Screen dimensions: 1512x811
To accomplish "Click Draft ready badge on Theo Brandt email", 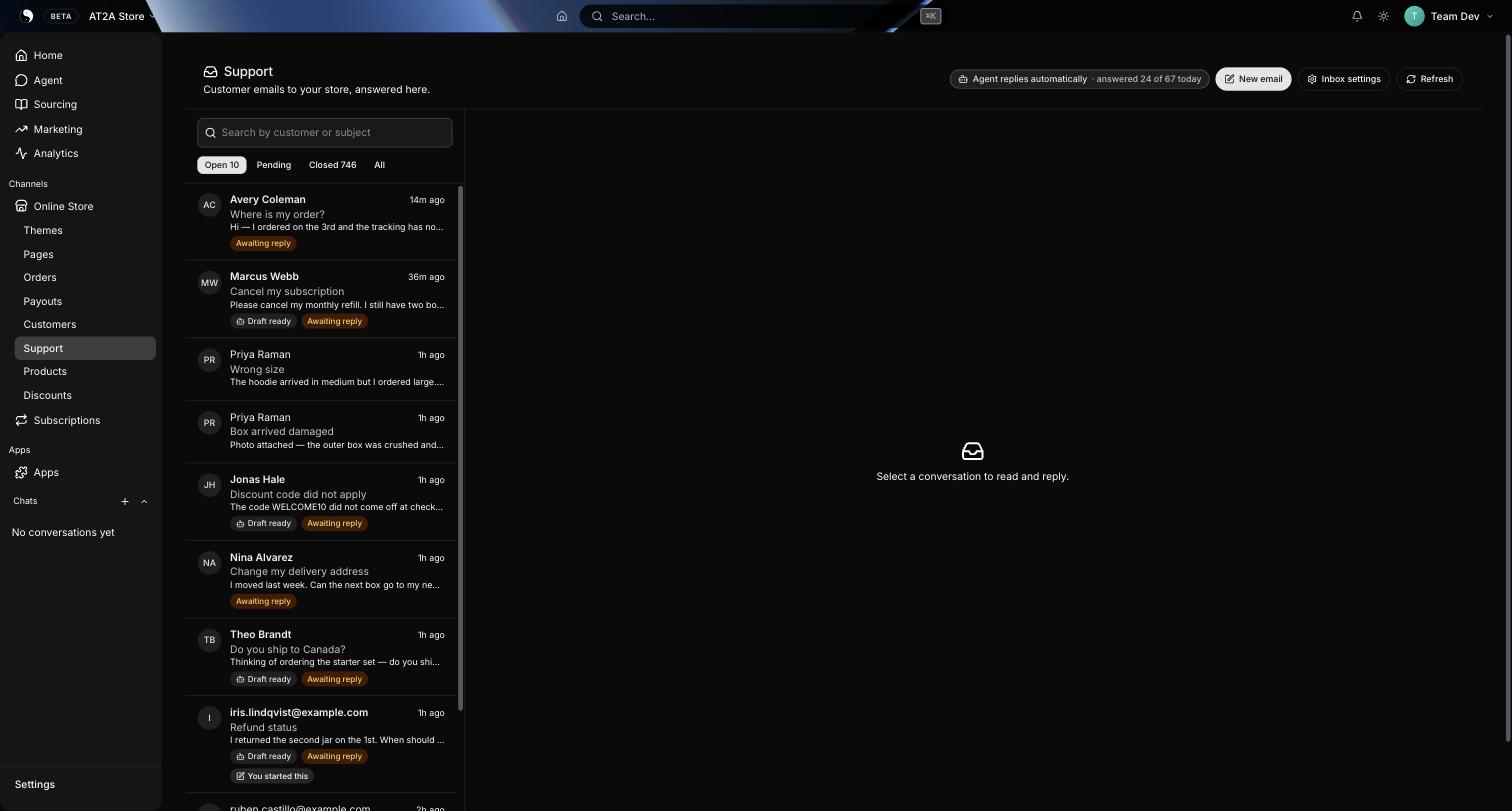I will coord(264,679).
